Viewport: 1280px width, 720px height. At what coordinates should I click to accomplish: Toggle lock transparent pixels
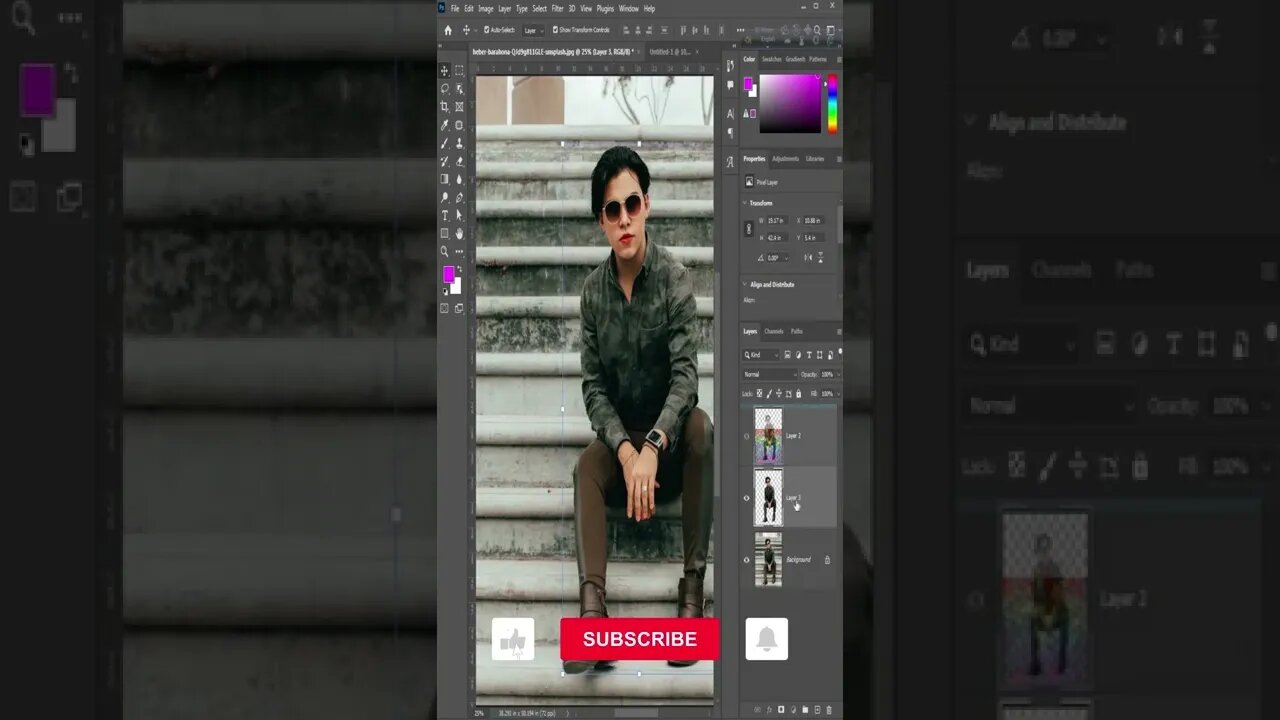tap(759, 393)
